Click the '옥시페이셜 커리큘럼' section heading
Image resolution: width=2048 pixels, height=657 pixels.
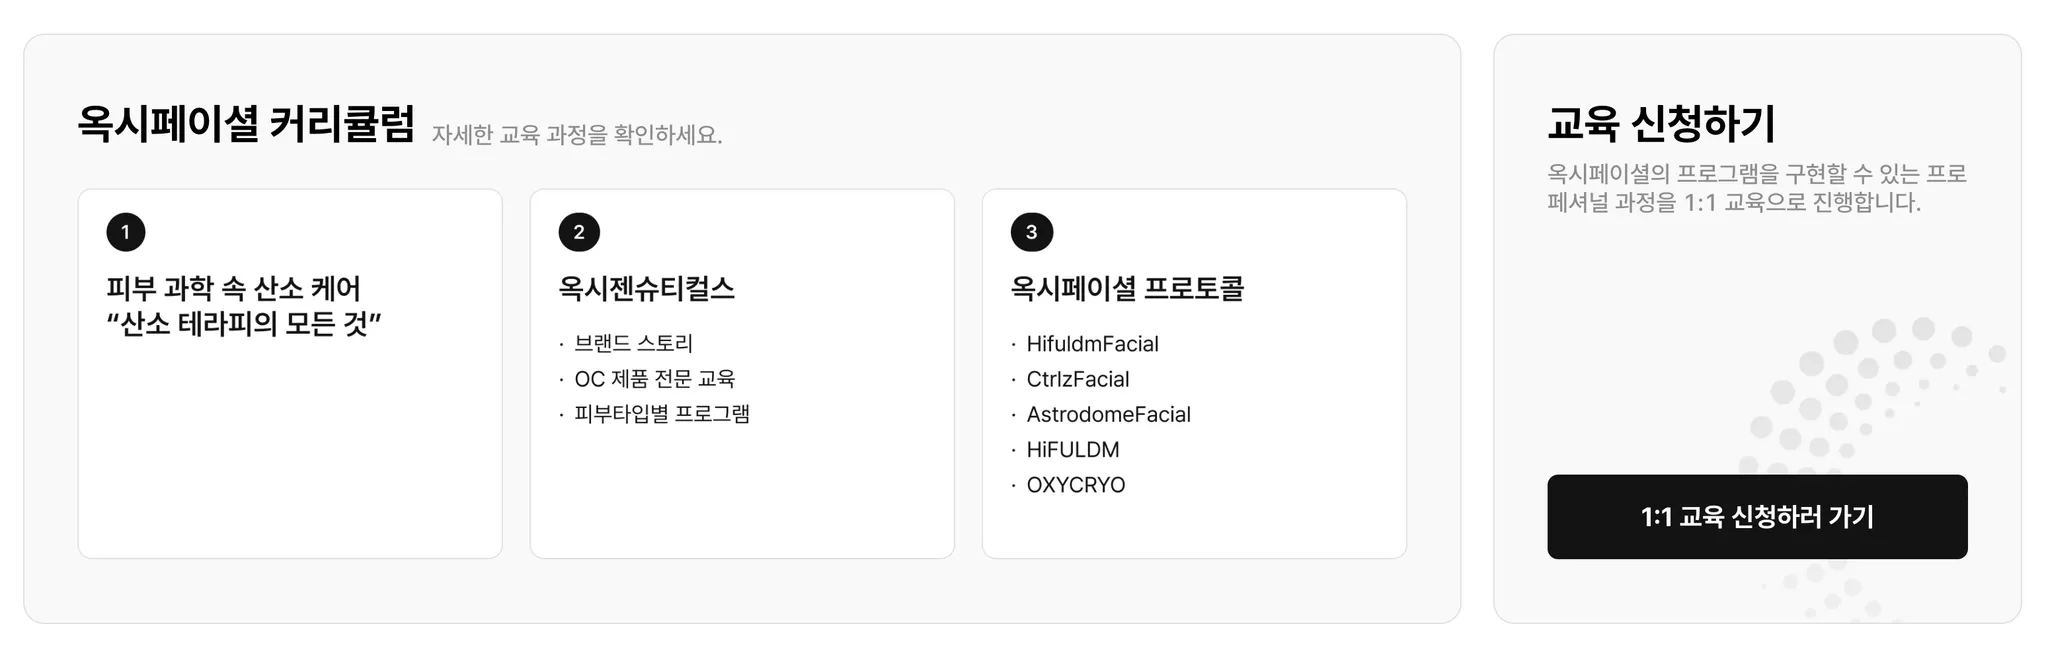click(246, 124)
